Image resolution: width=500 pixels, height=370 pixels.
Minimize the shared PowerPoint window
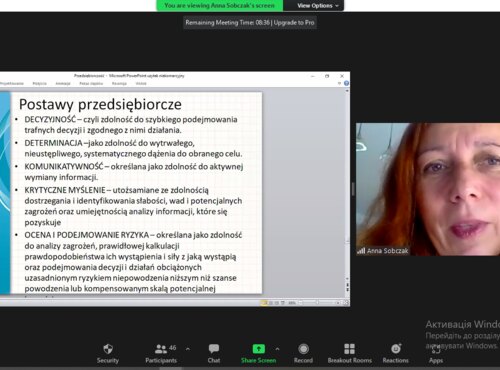(x=313, y=76)
